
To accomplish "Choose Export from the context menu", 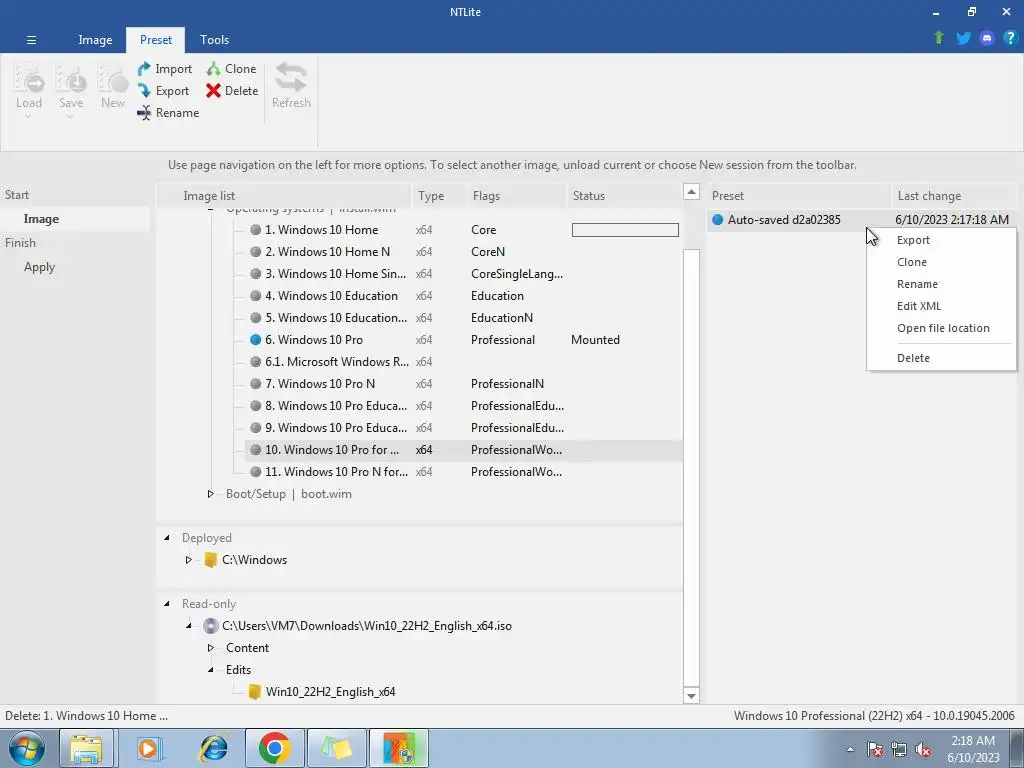I will click(941, 240).
